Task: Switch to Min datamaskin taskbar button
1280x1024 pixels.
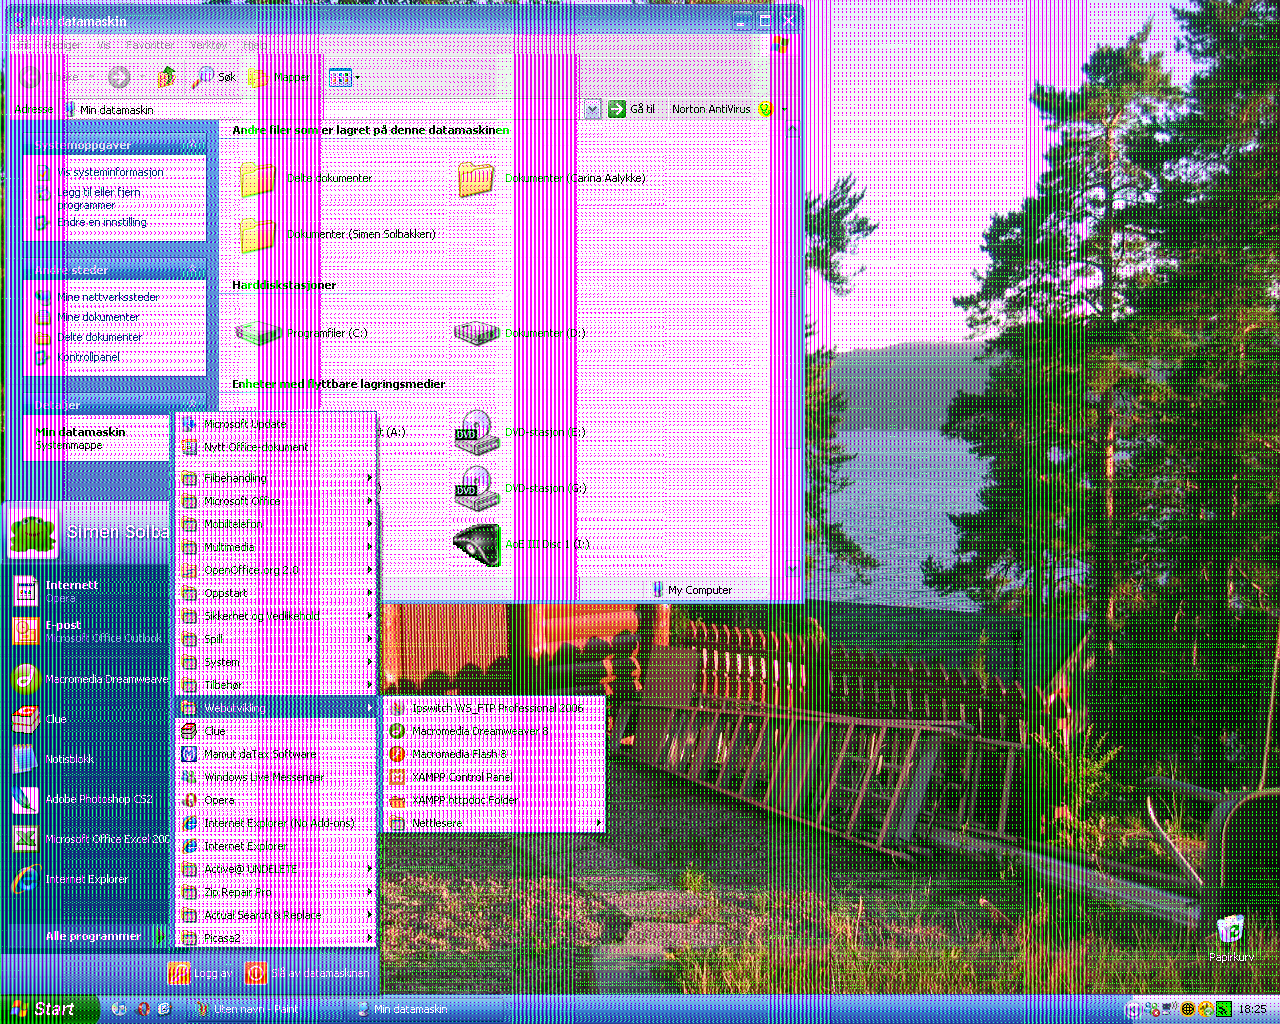Action: pyautogui.click(x=432, y=1010)
